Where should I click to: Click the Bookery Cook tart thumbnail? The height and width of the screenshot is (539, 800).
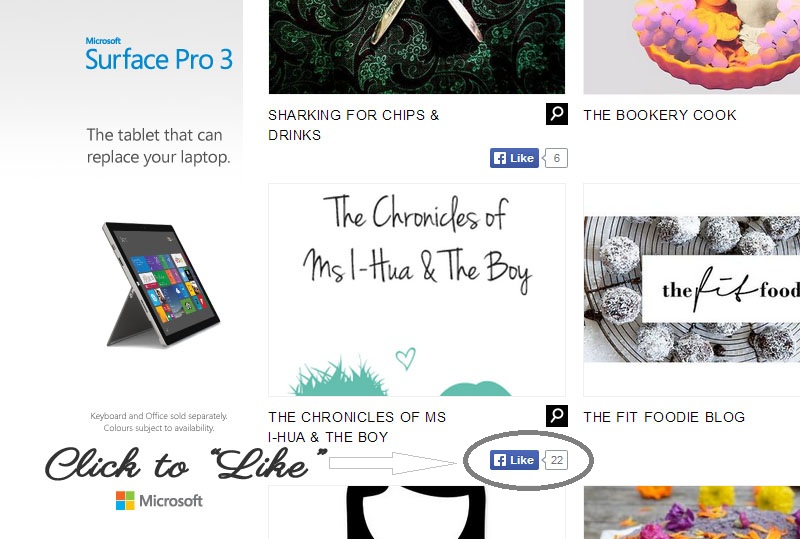click(x=692, y=47)
